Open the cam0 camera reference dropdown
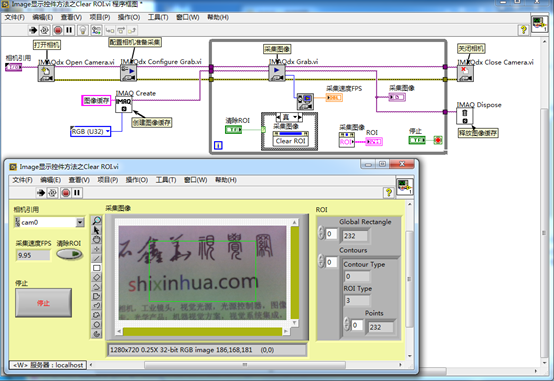Viewport: 554px width, 381px height. 80,222
